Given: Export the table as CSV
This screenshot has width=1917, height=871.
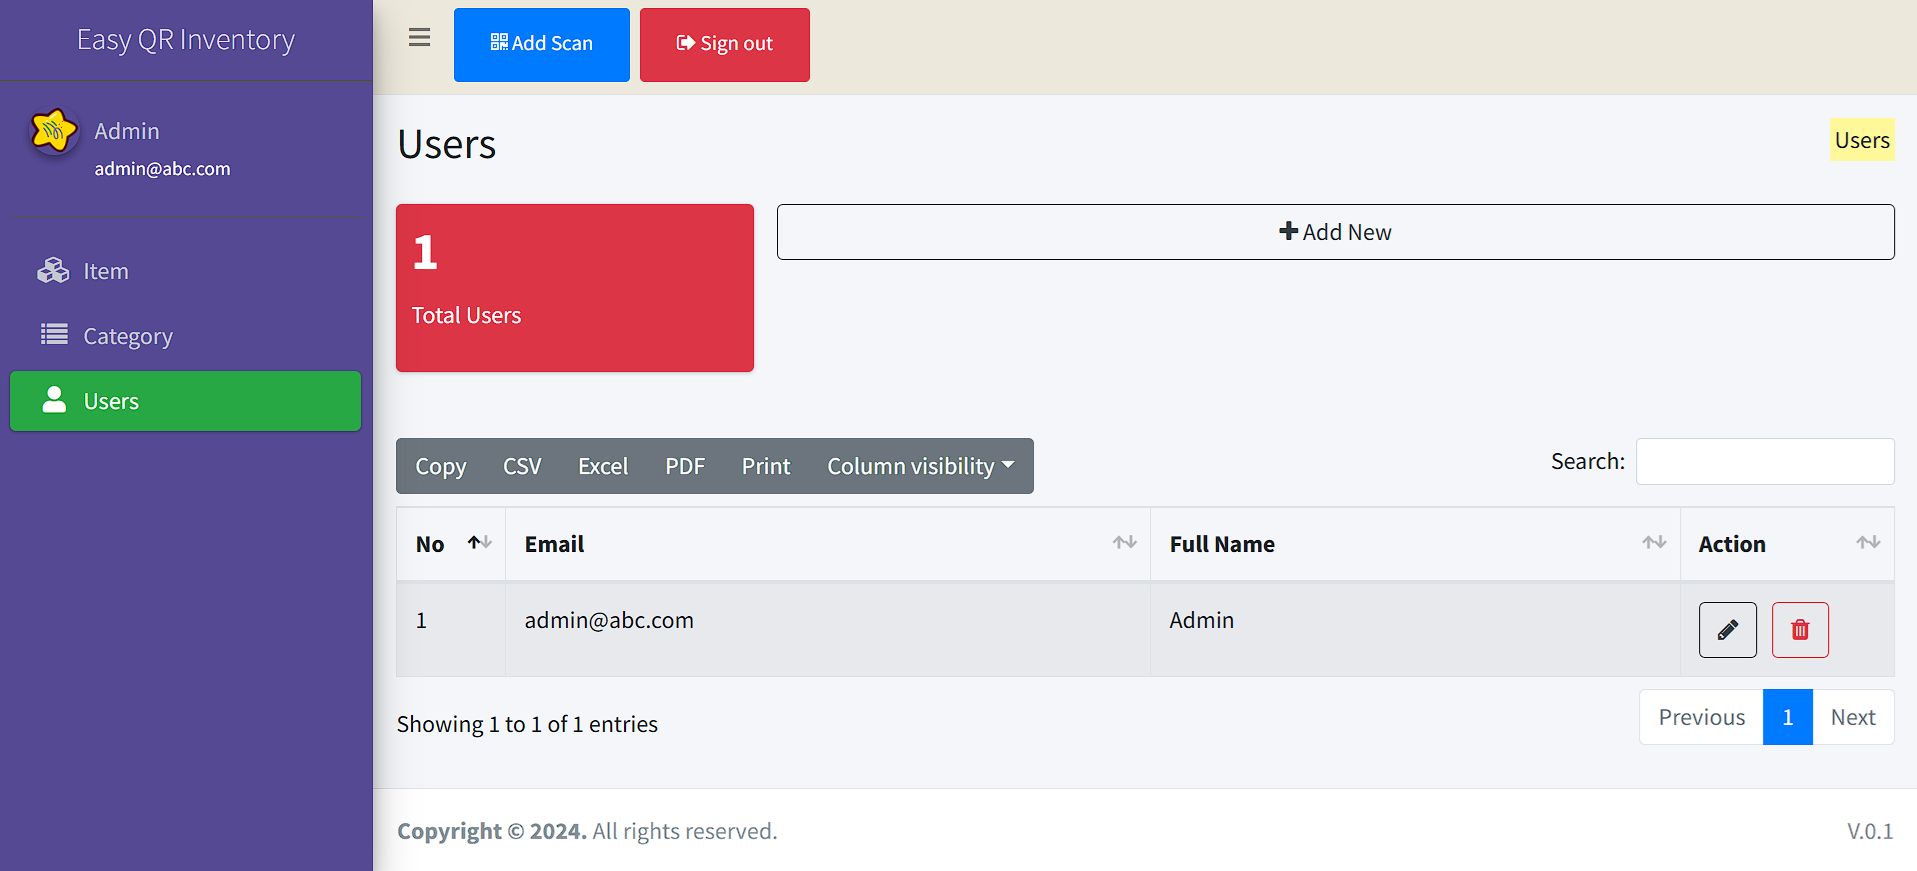Looking at the screenshot, I should coord(521,466).
